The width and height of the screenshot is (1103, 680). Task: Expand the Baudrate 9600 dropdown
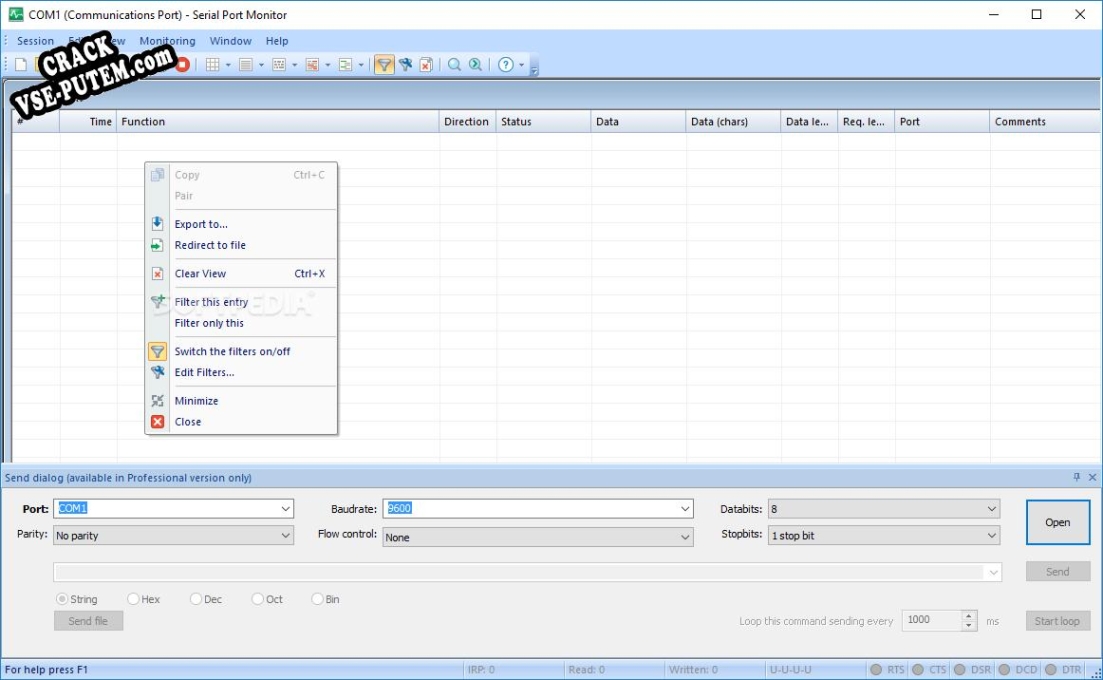(684, 508)
